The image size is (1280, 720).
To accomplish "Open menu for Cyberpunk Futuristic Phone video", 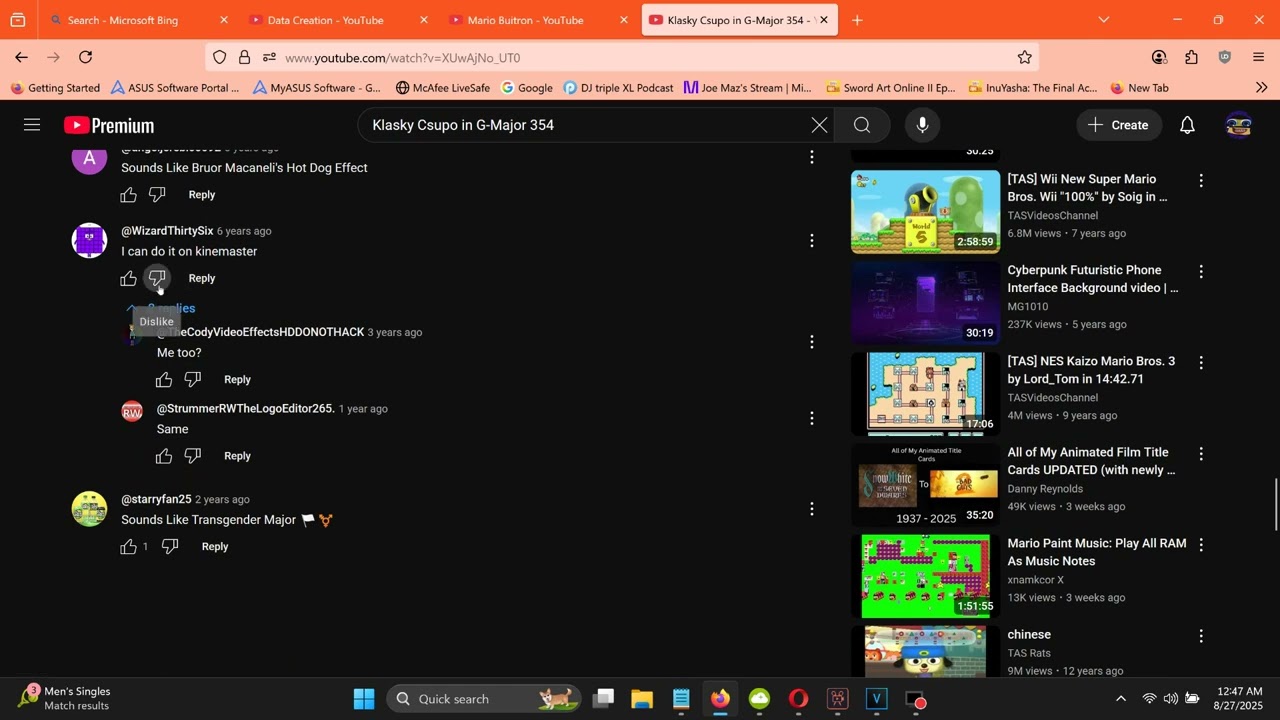I will click(x=1201, y=271).
